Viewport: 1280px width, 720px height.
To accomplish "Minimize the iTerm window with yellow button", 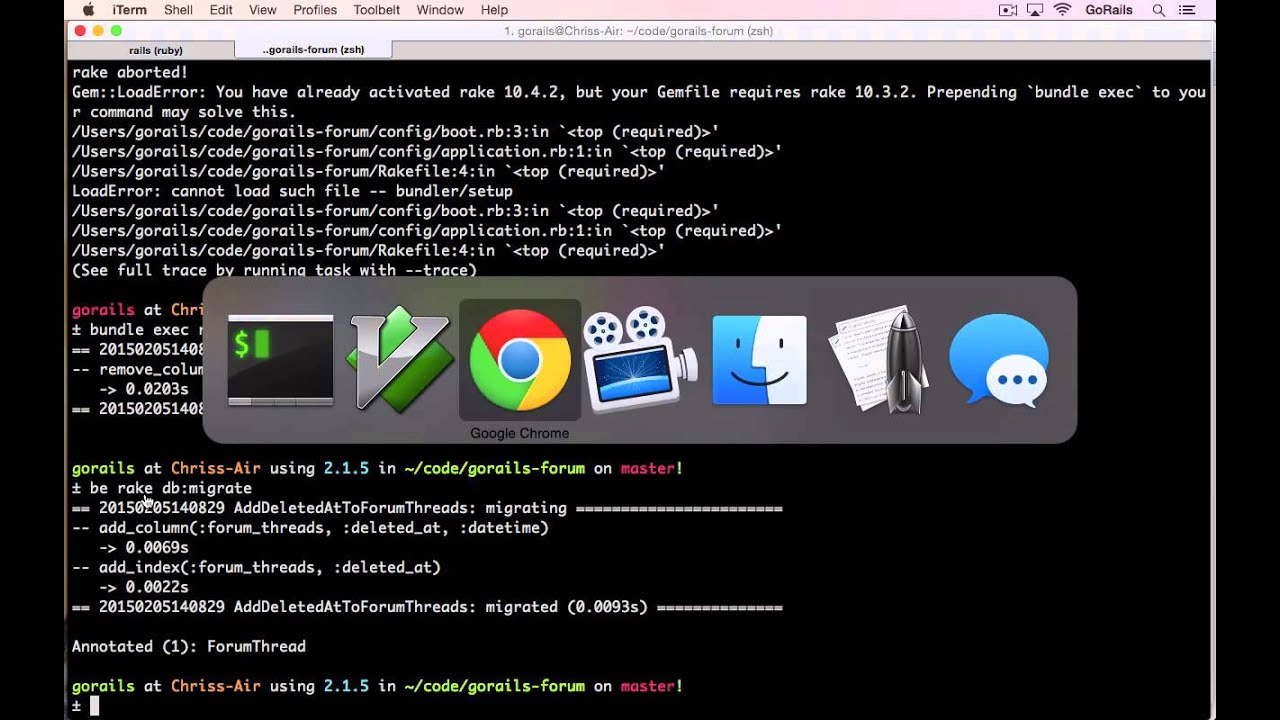I will tap(98, 31).
